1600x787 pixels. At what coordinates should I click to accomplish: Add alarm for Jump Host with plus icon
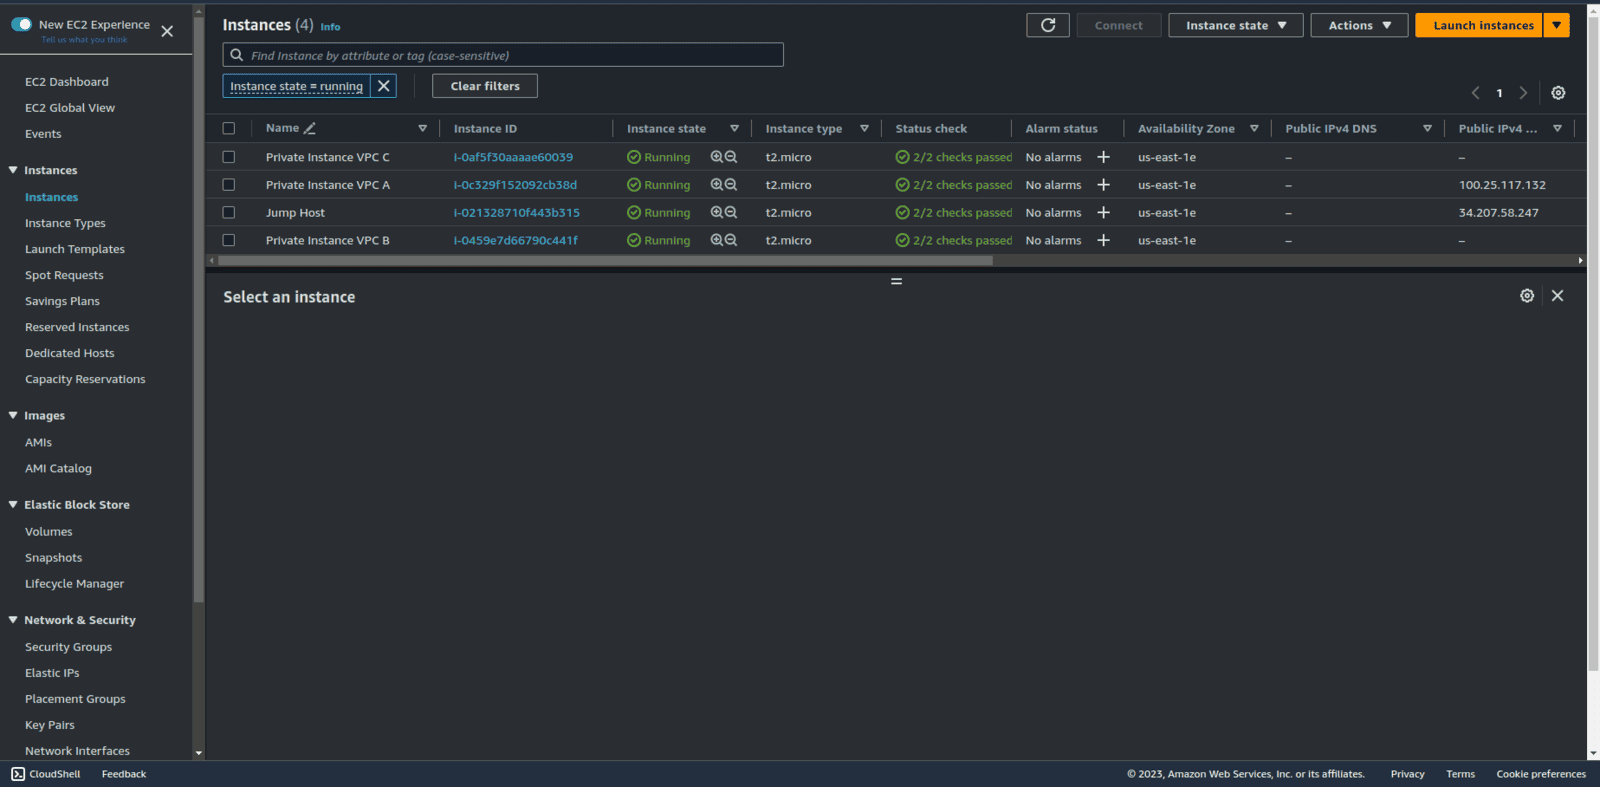1103,213
